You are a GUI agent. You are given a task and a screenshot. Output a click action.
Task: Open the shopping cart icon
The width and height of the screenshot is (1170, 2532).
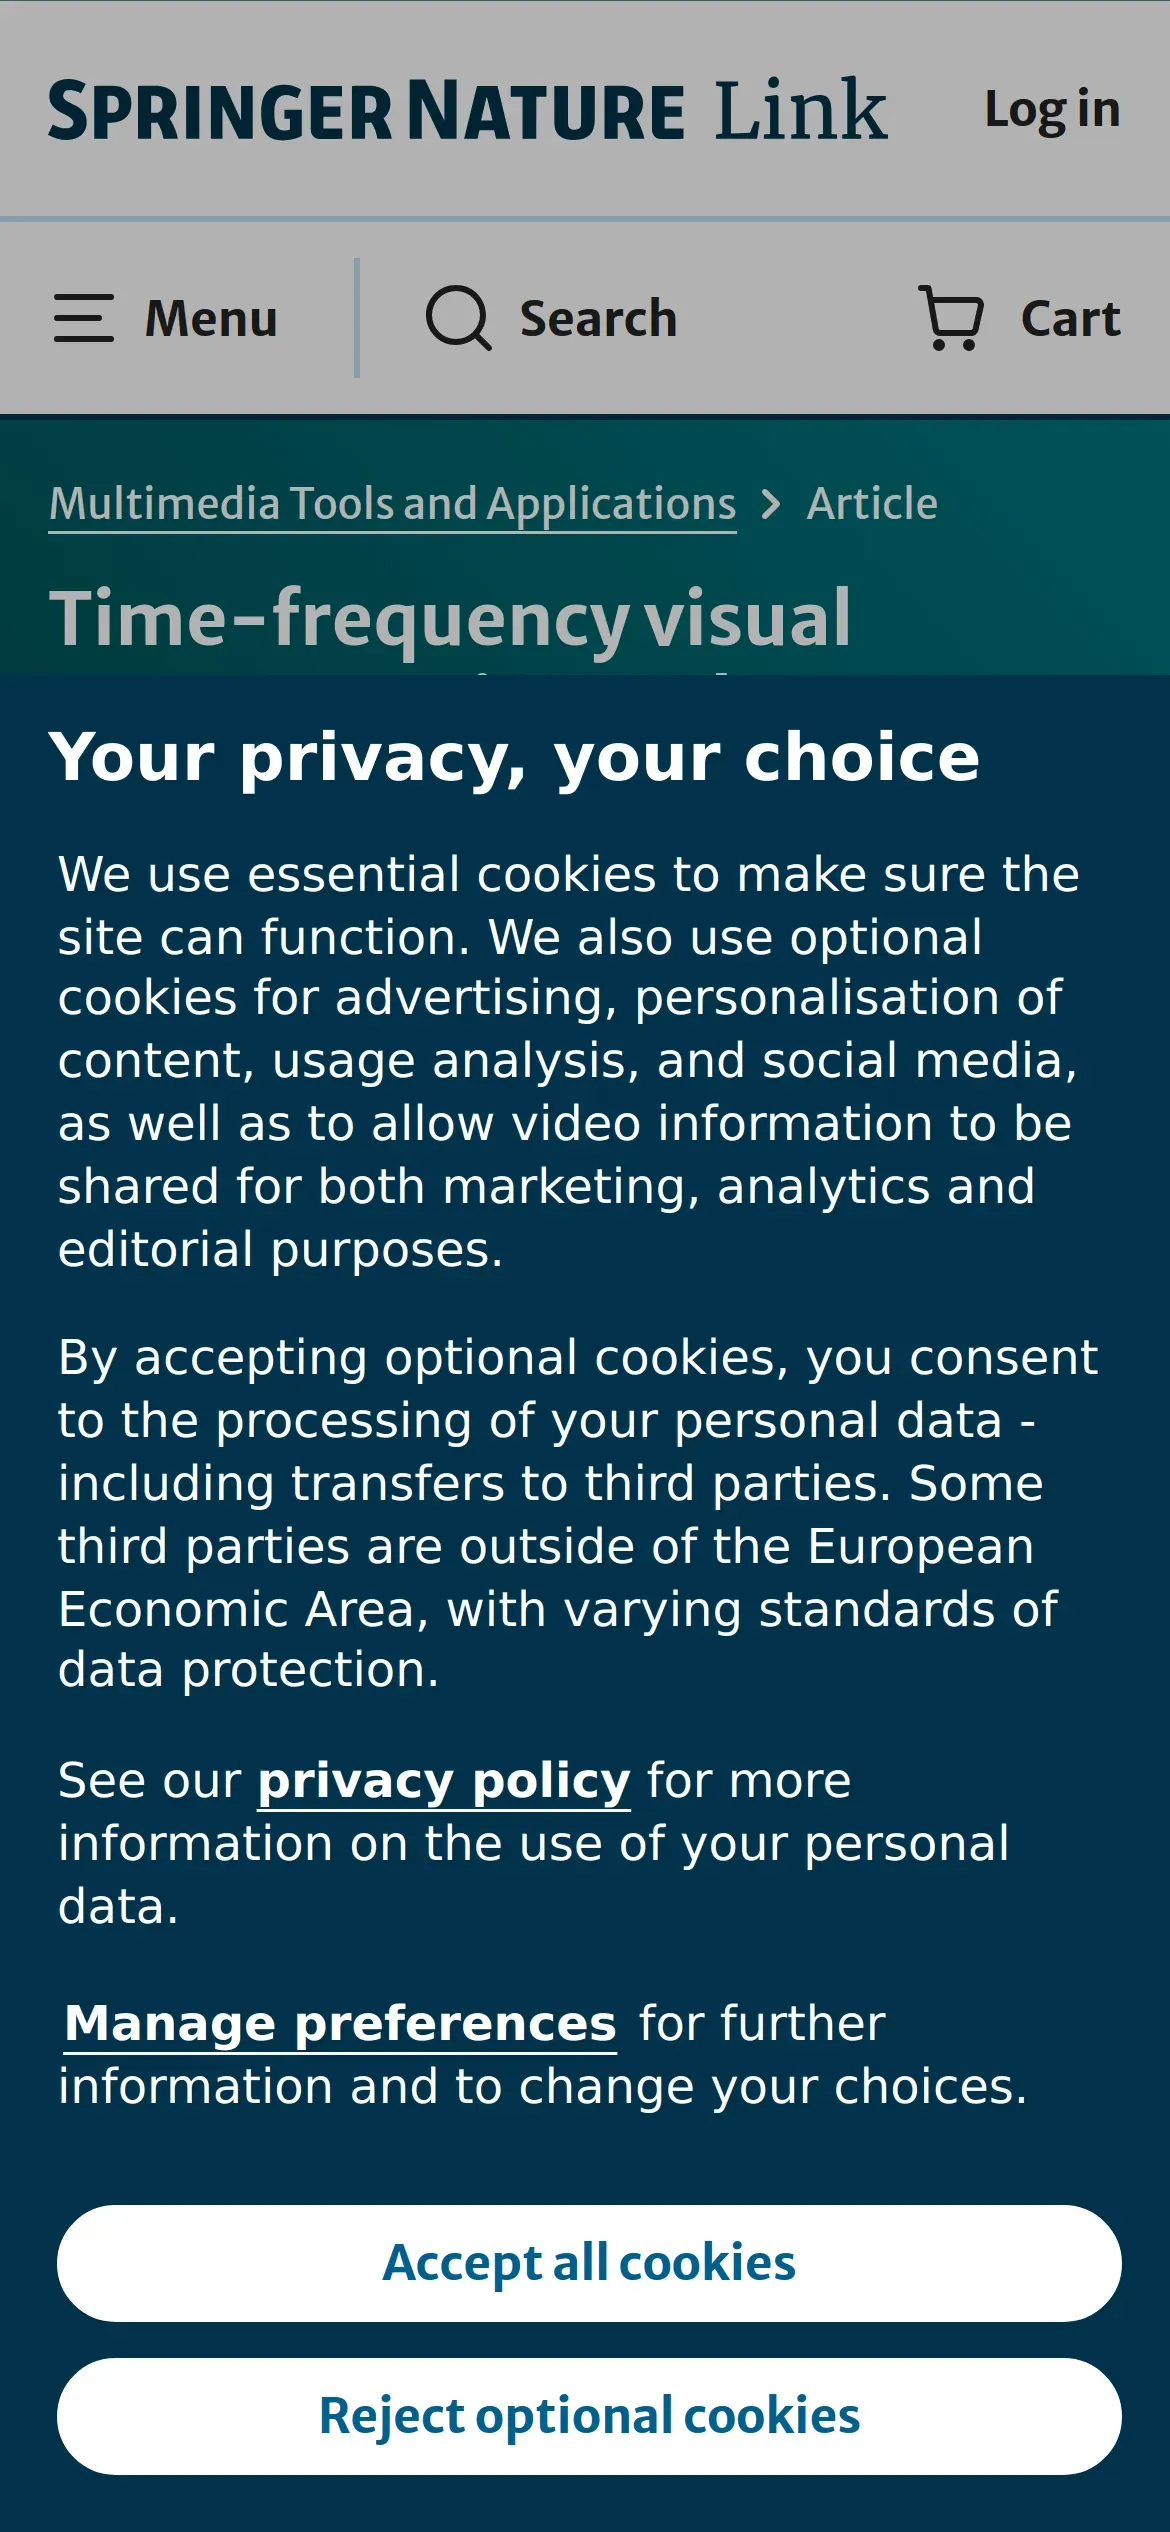coord(951,318)
